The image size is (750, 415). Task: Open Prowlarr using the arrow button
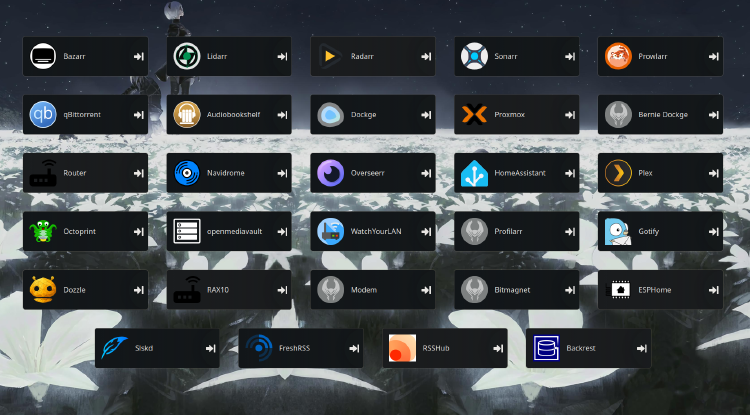714,56
